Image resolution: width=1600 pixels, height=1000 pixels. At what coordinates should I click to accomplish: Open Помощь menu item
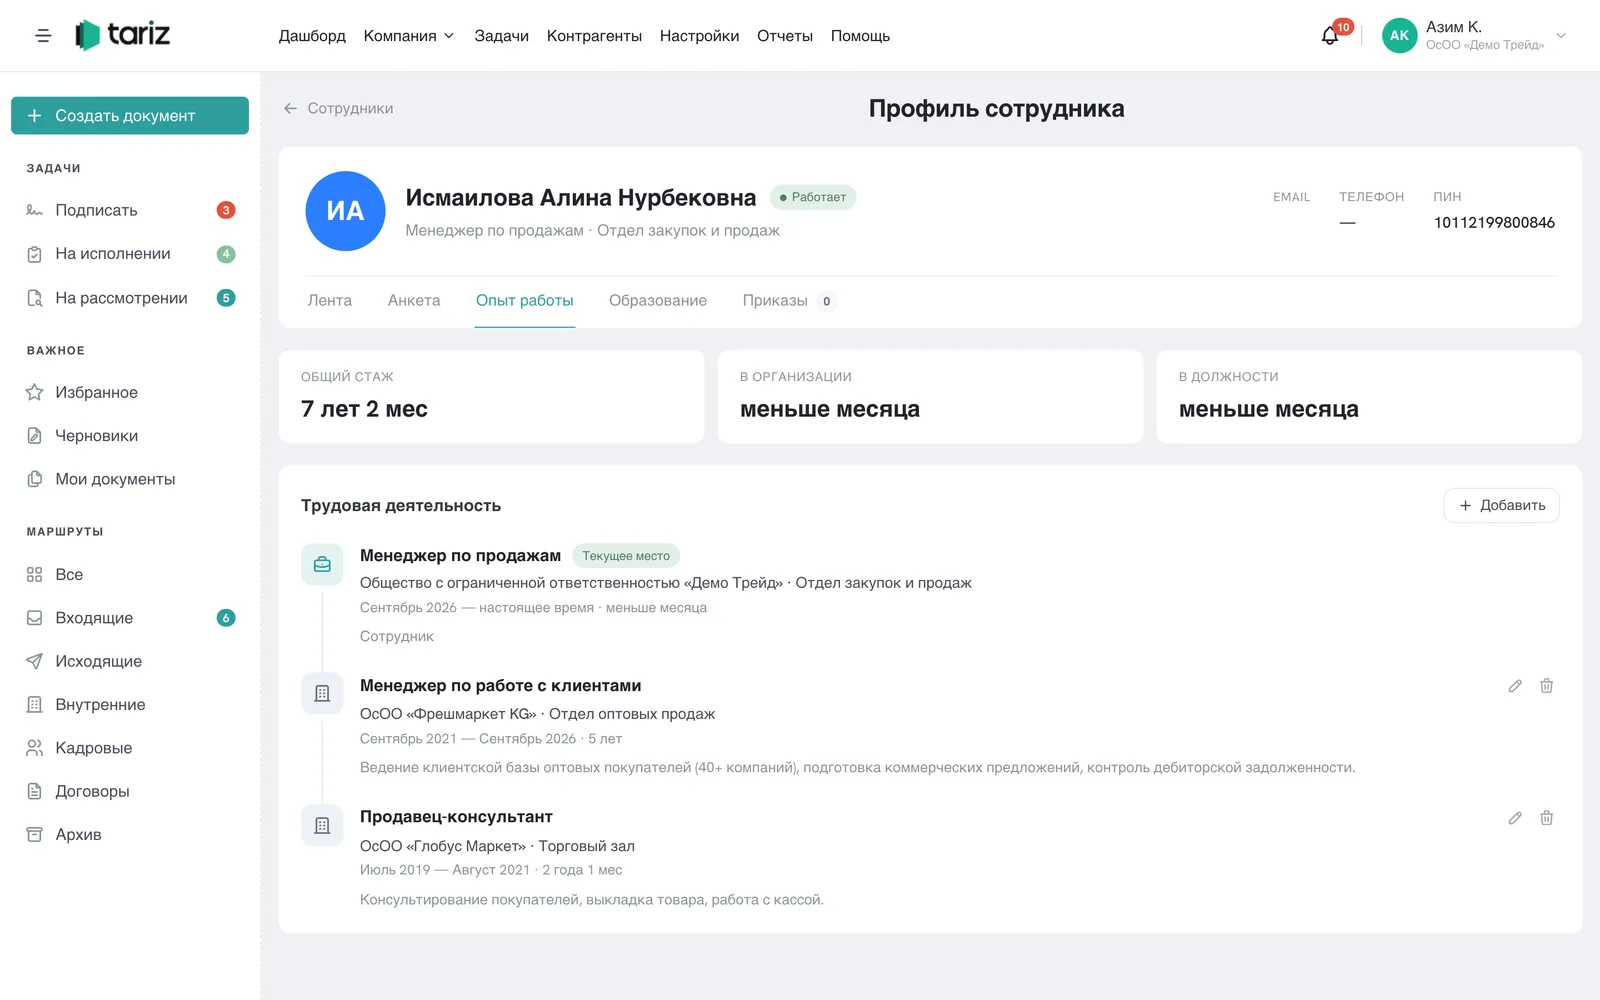860,36
